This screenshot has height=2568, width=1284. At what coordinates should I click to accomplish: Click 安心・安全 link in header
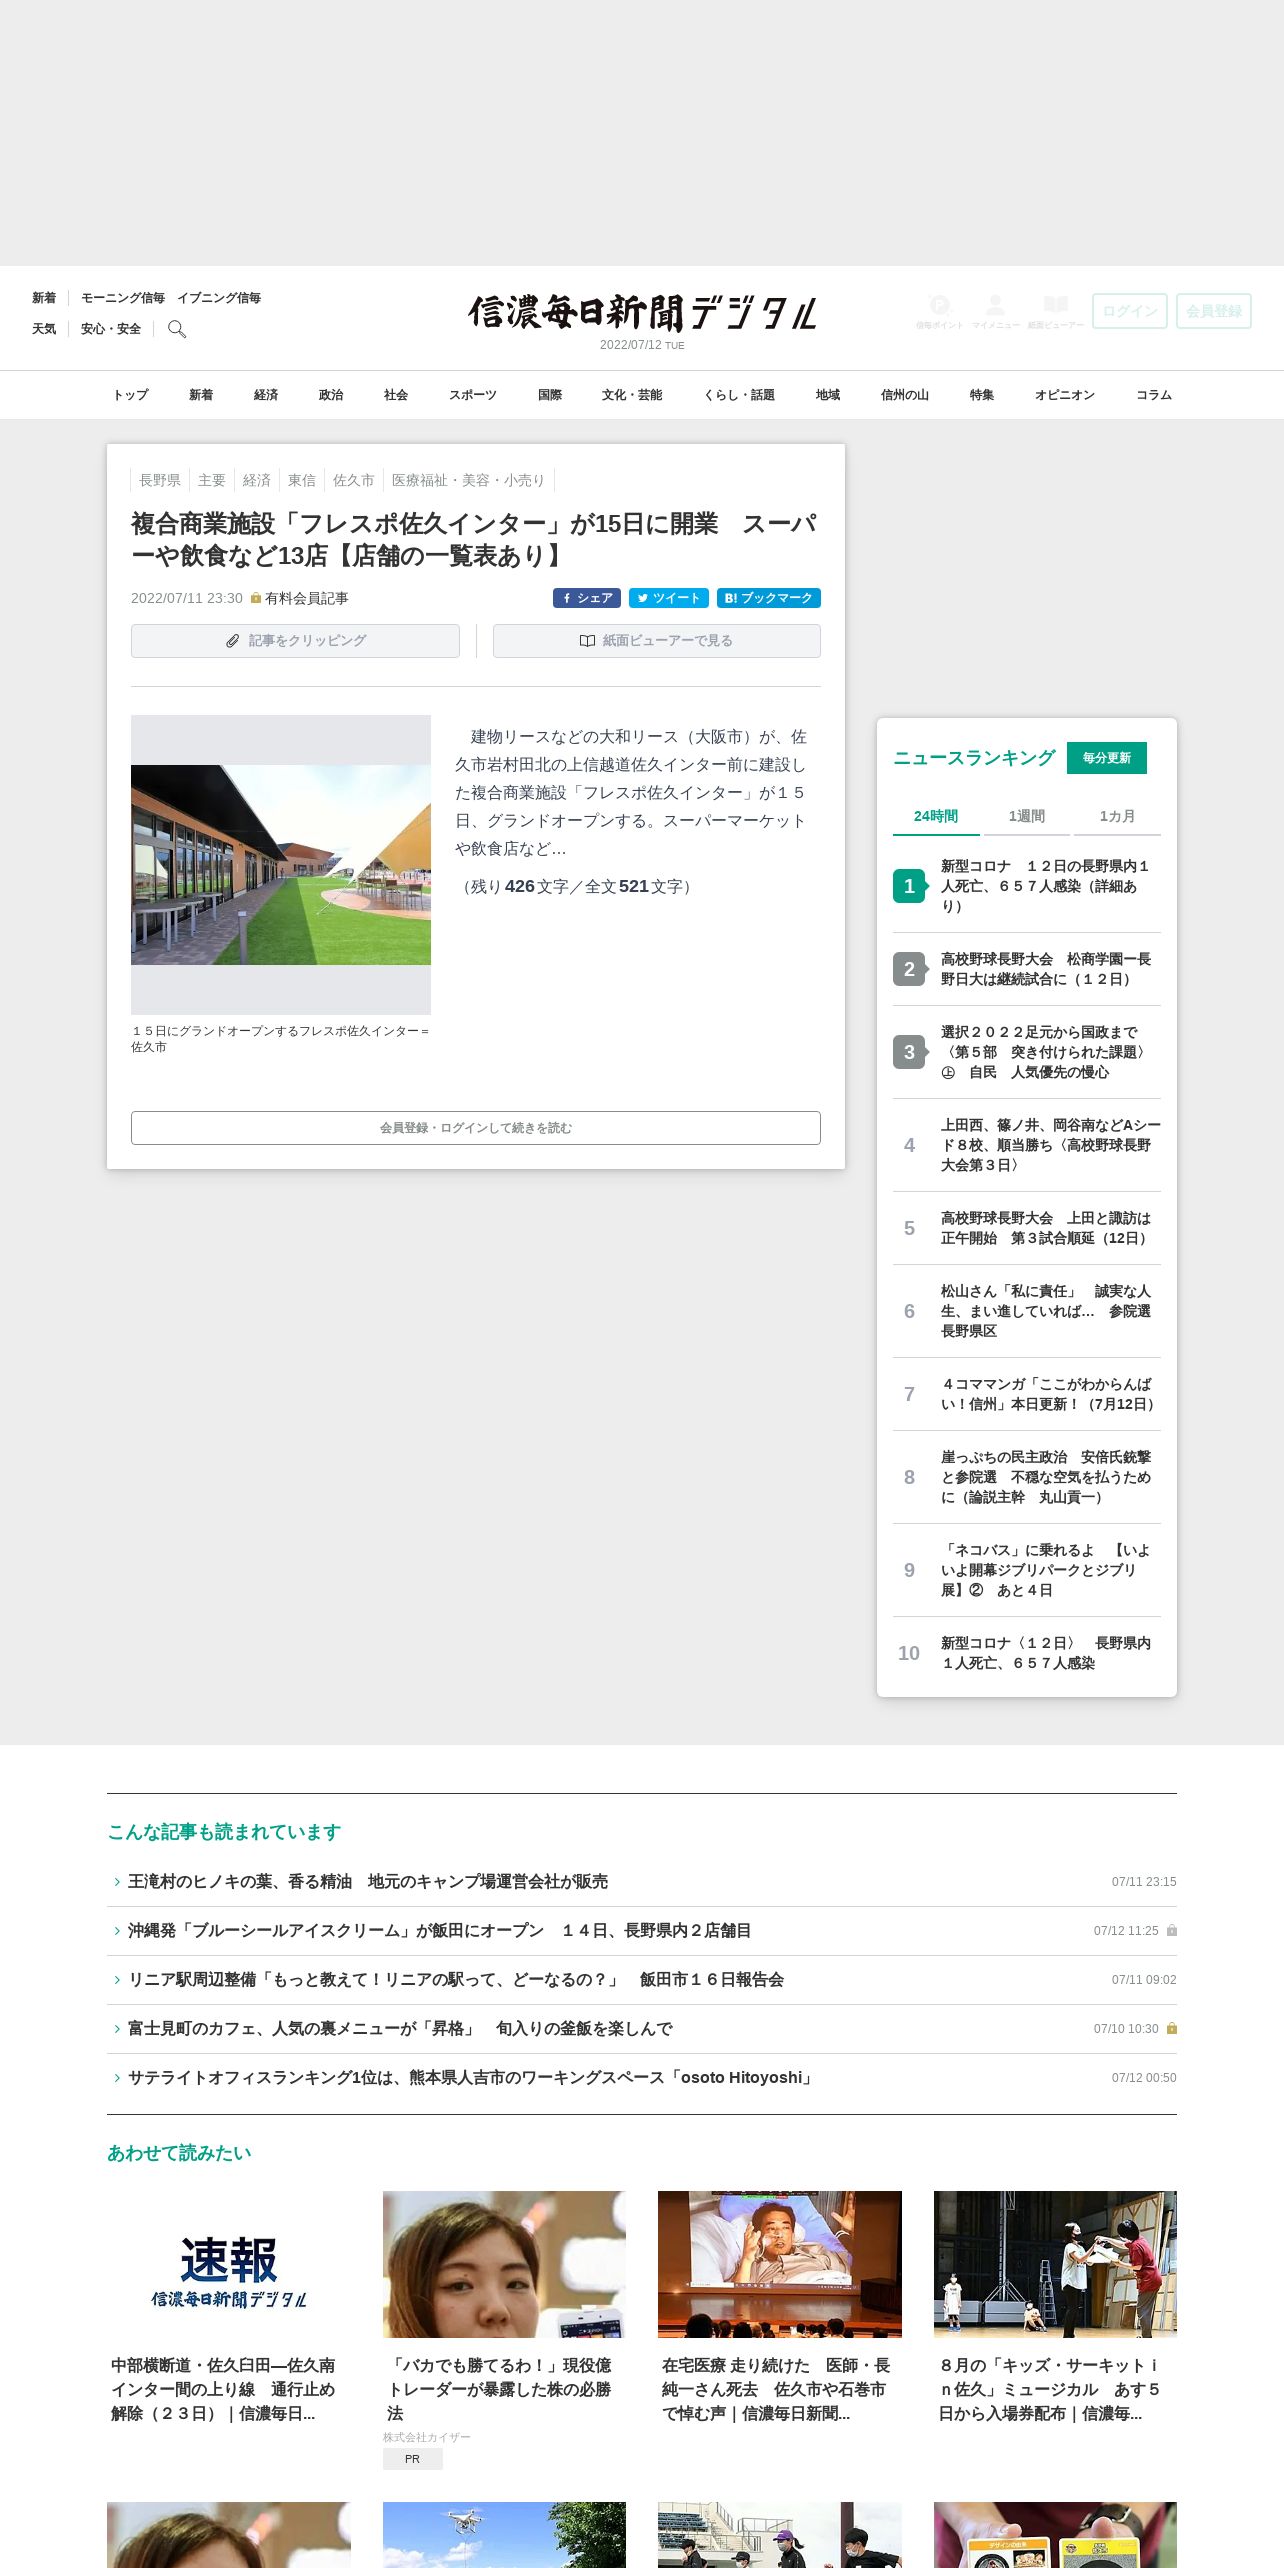point(111,329)
